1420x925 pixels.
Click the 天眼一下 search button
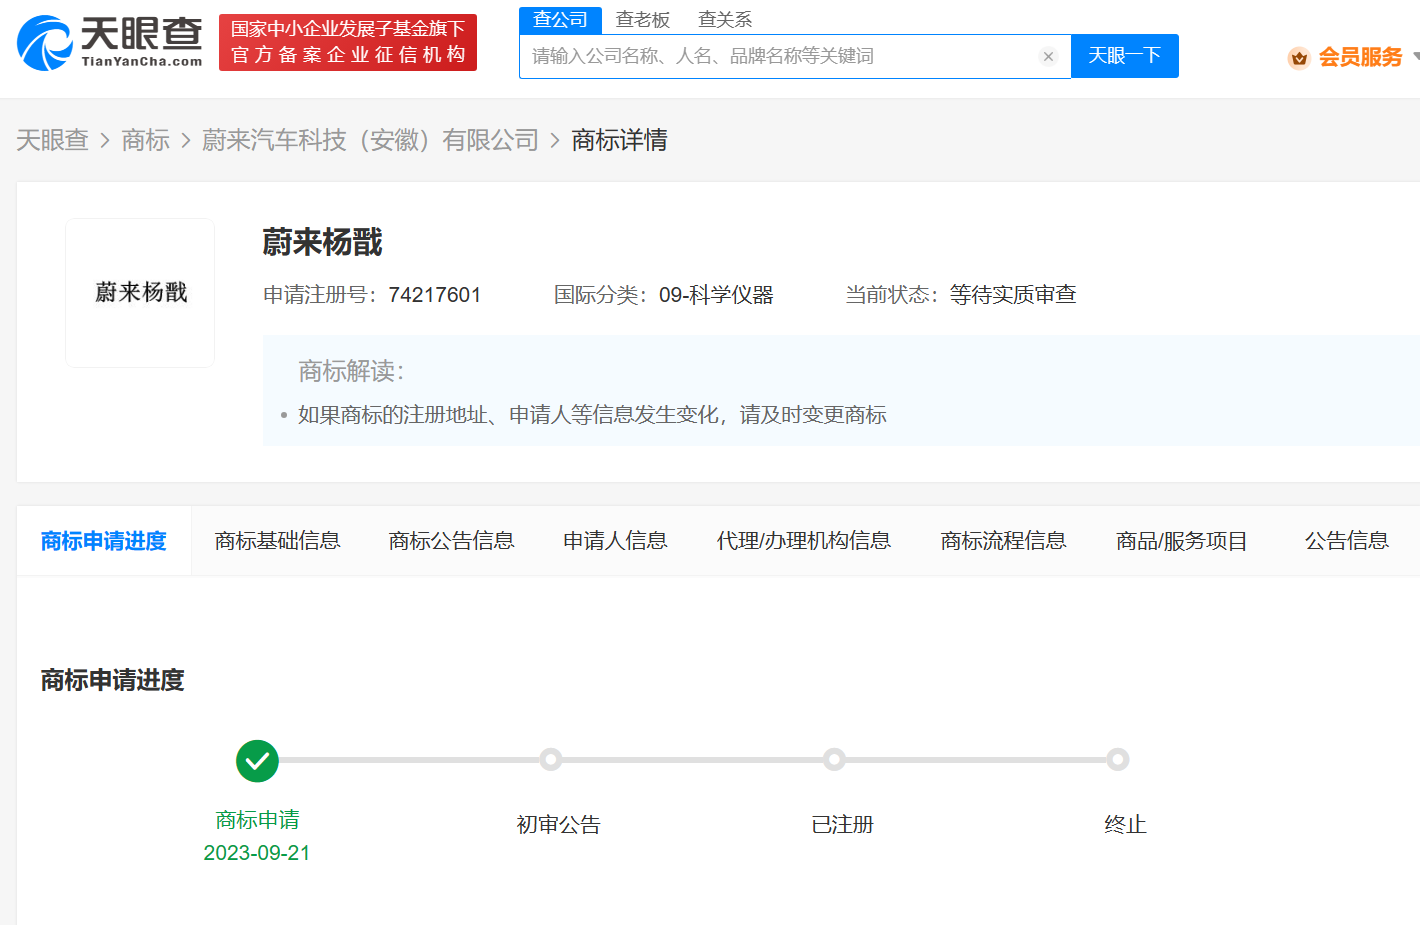tap(1124, 56)
